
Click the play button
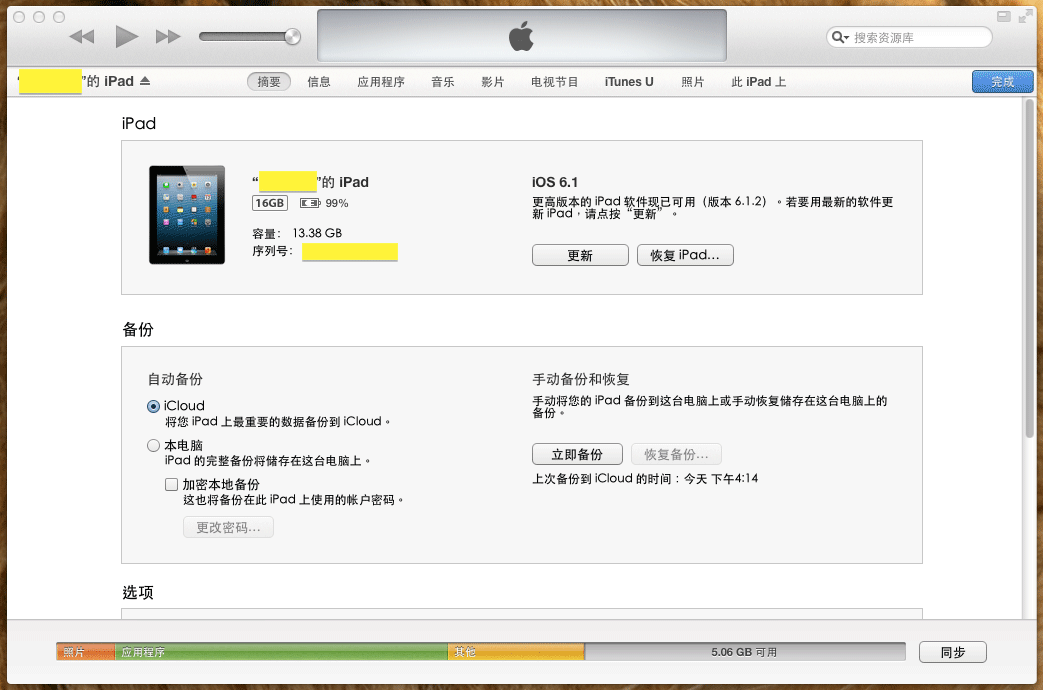[x=126, y=36]
